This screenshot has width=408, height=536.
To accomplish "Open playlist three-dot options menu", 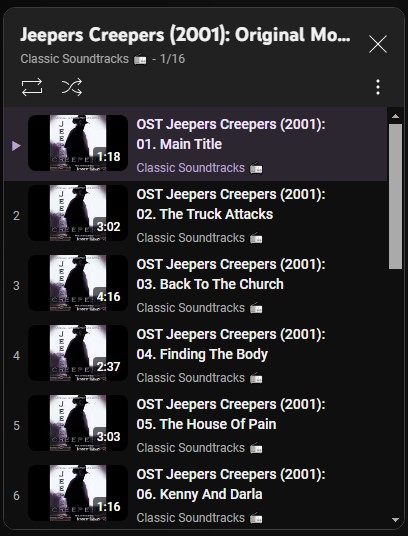I will click(378, 87).
